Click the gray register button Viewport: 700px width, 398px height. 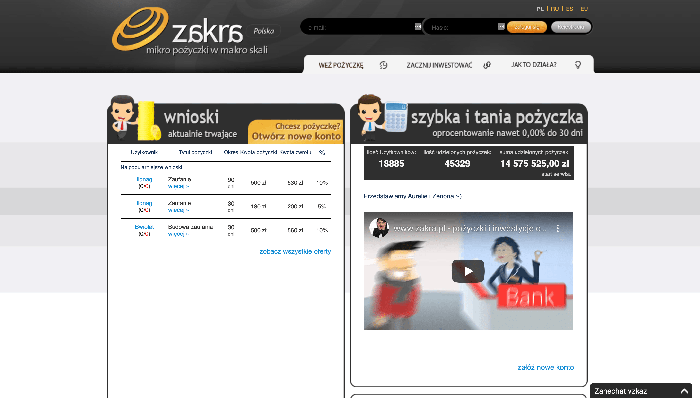571,27
